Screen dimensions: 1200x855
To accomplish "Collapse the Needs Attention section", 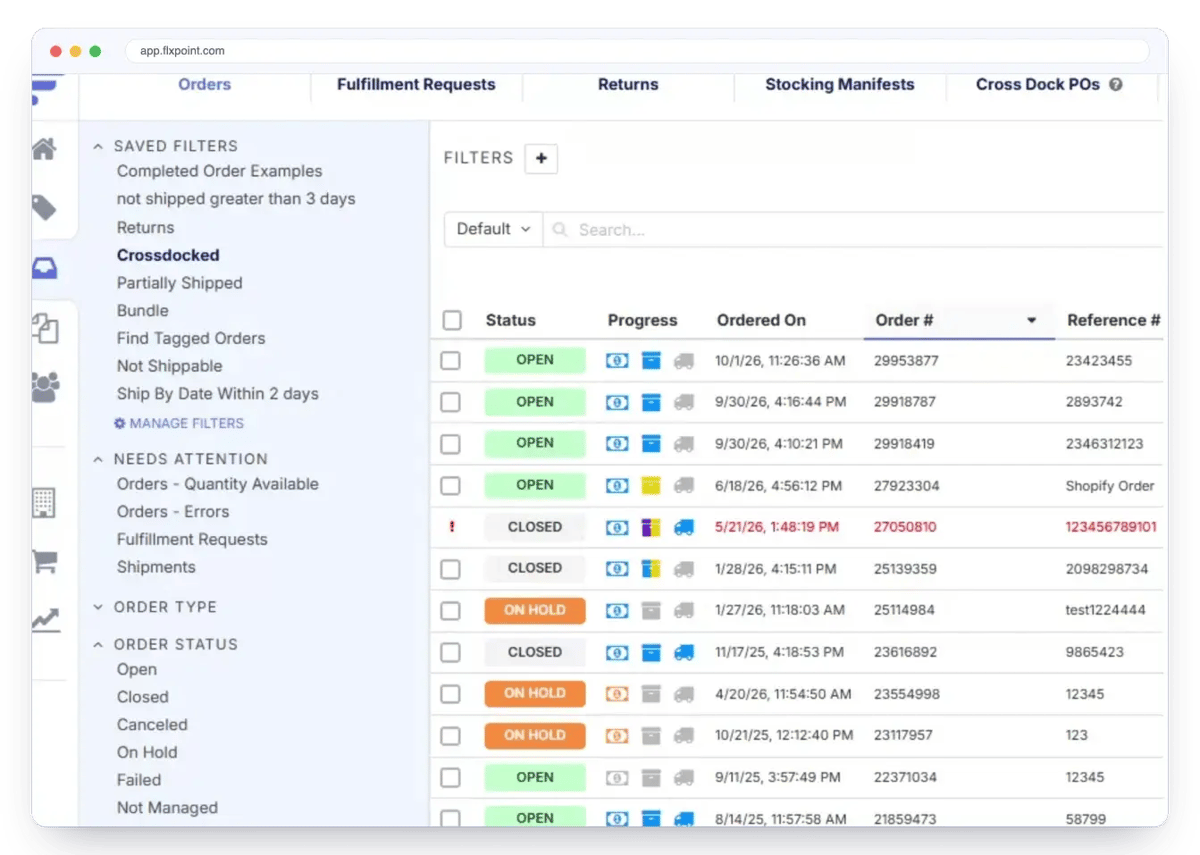I will pyautogui.click(x=98, y=459).
